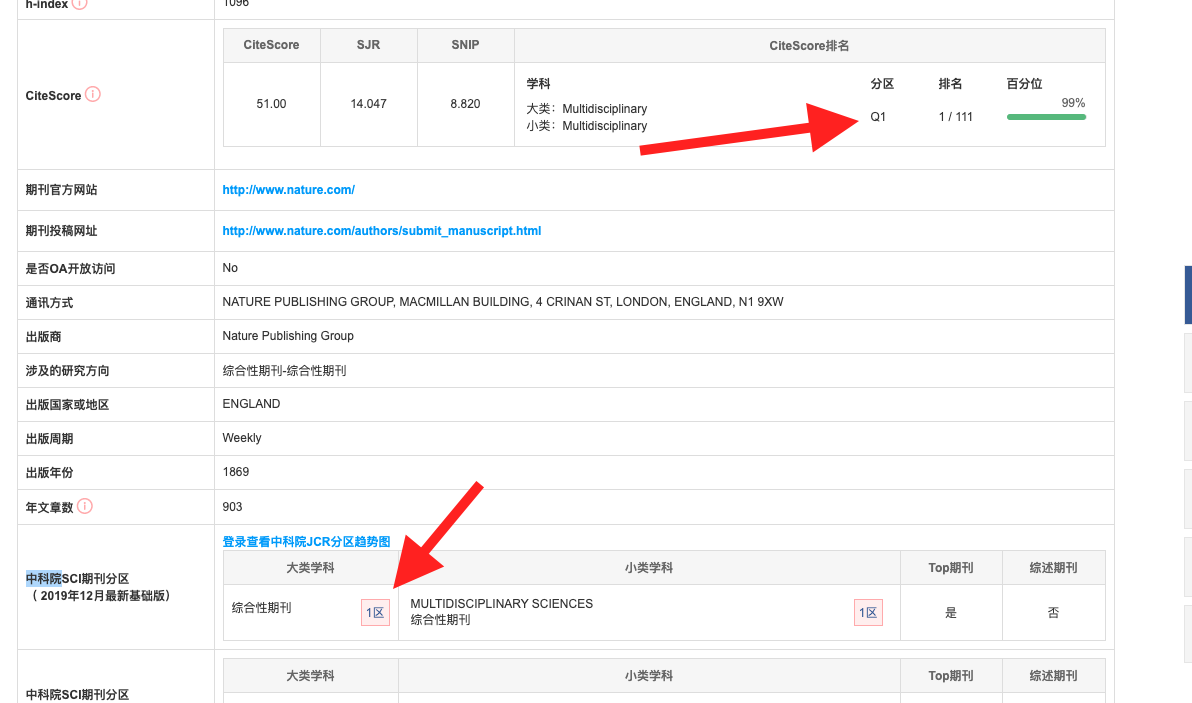Click the 小类: Multidisciplinary text
The height and width of the screenshot is (703, 1192).
click(x=587, y=126)
